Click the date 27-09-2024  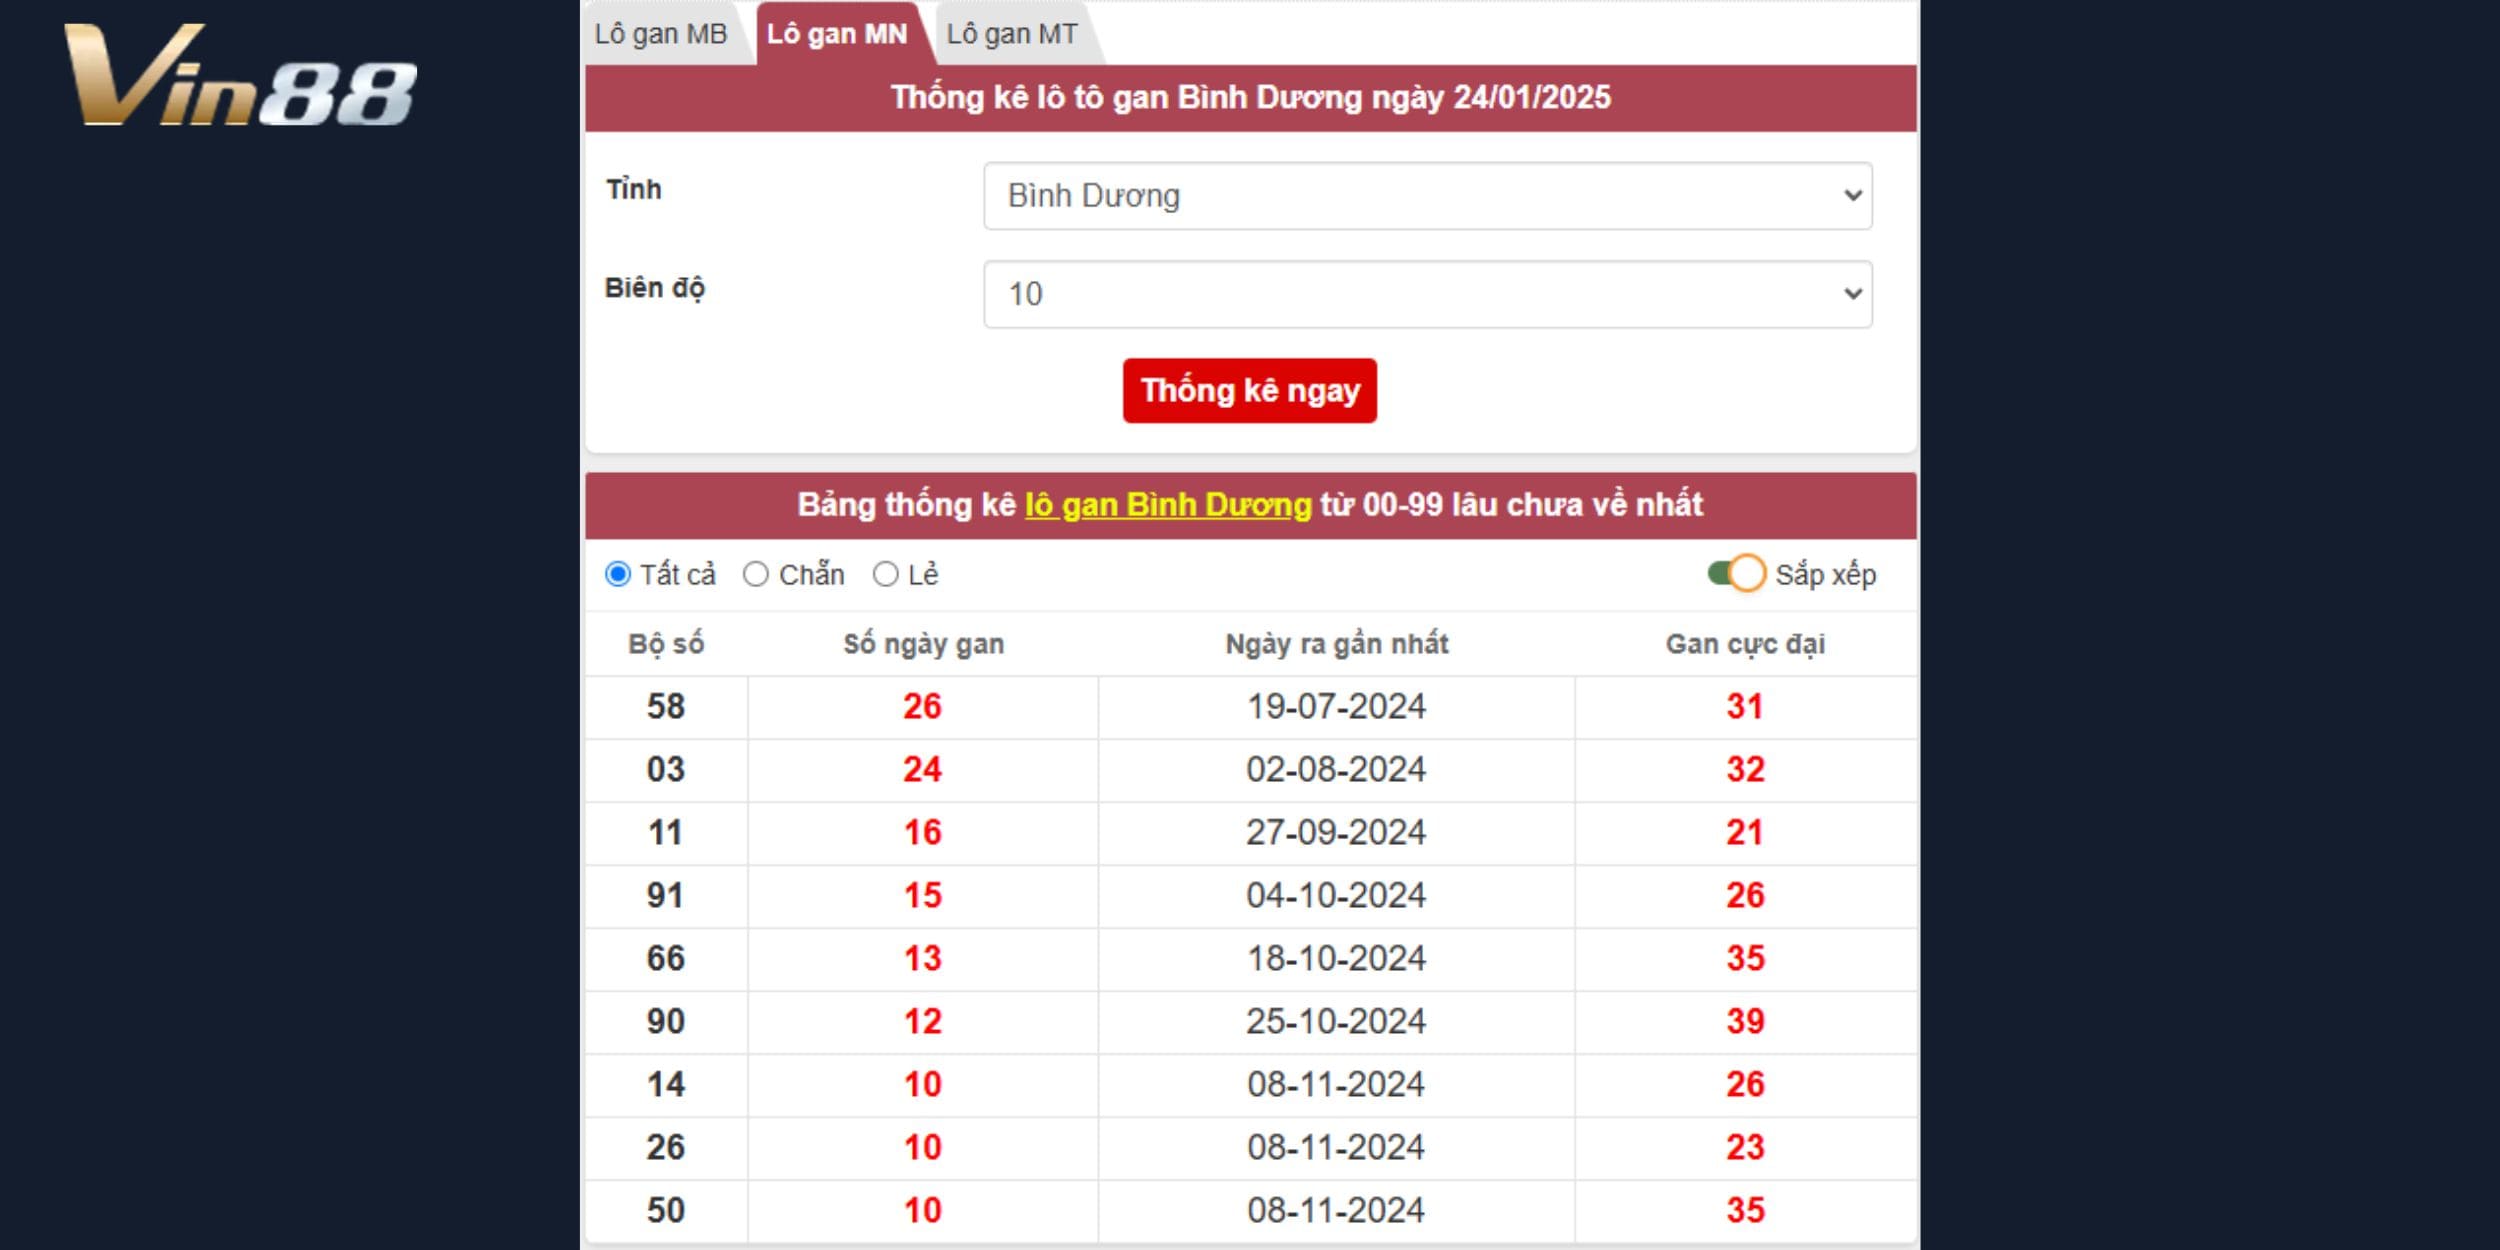pos(1337,833)
